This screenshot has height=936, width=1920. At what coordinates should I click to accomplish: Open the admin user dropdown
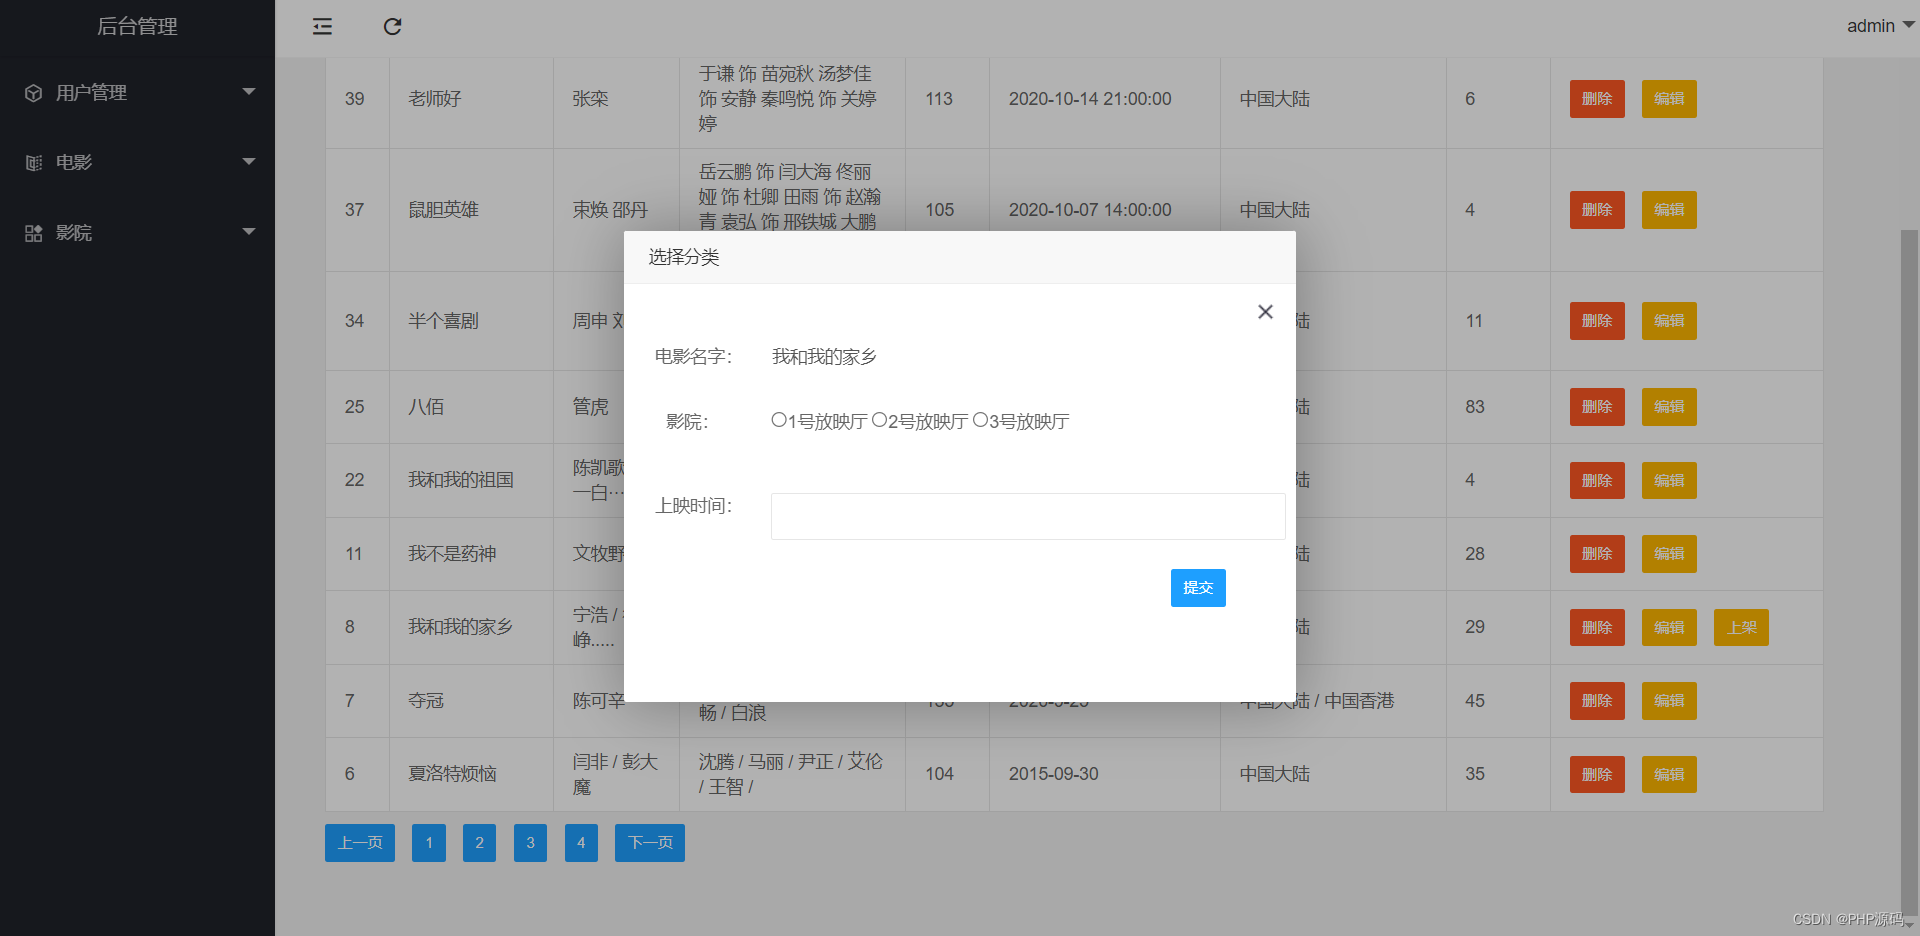coord(1880,26)
